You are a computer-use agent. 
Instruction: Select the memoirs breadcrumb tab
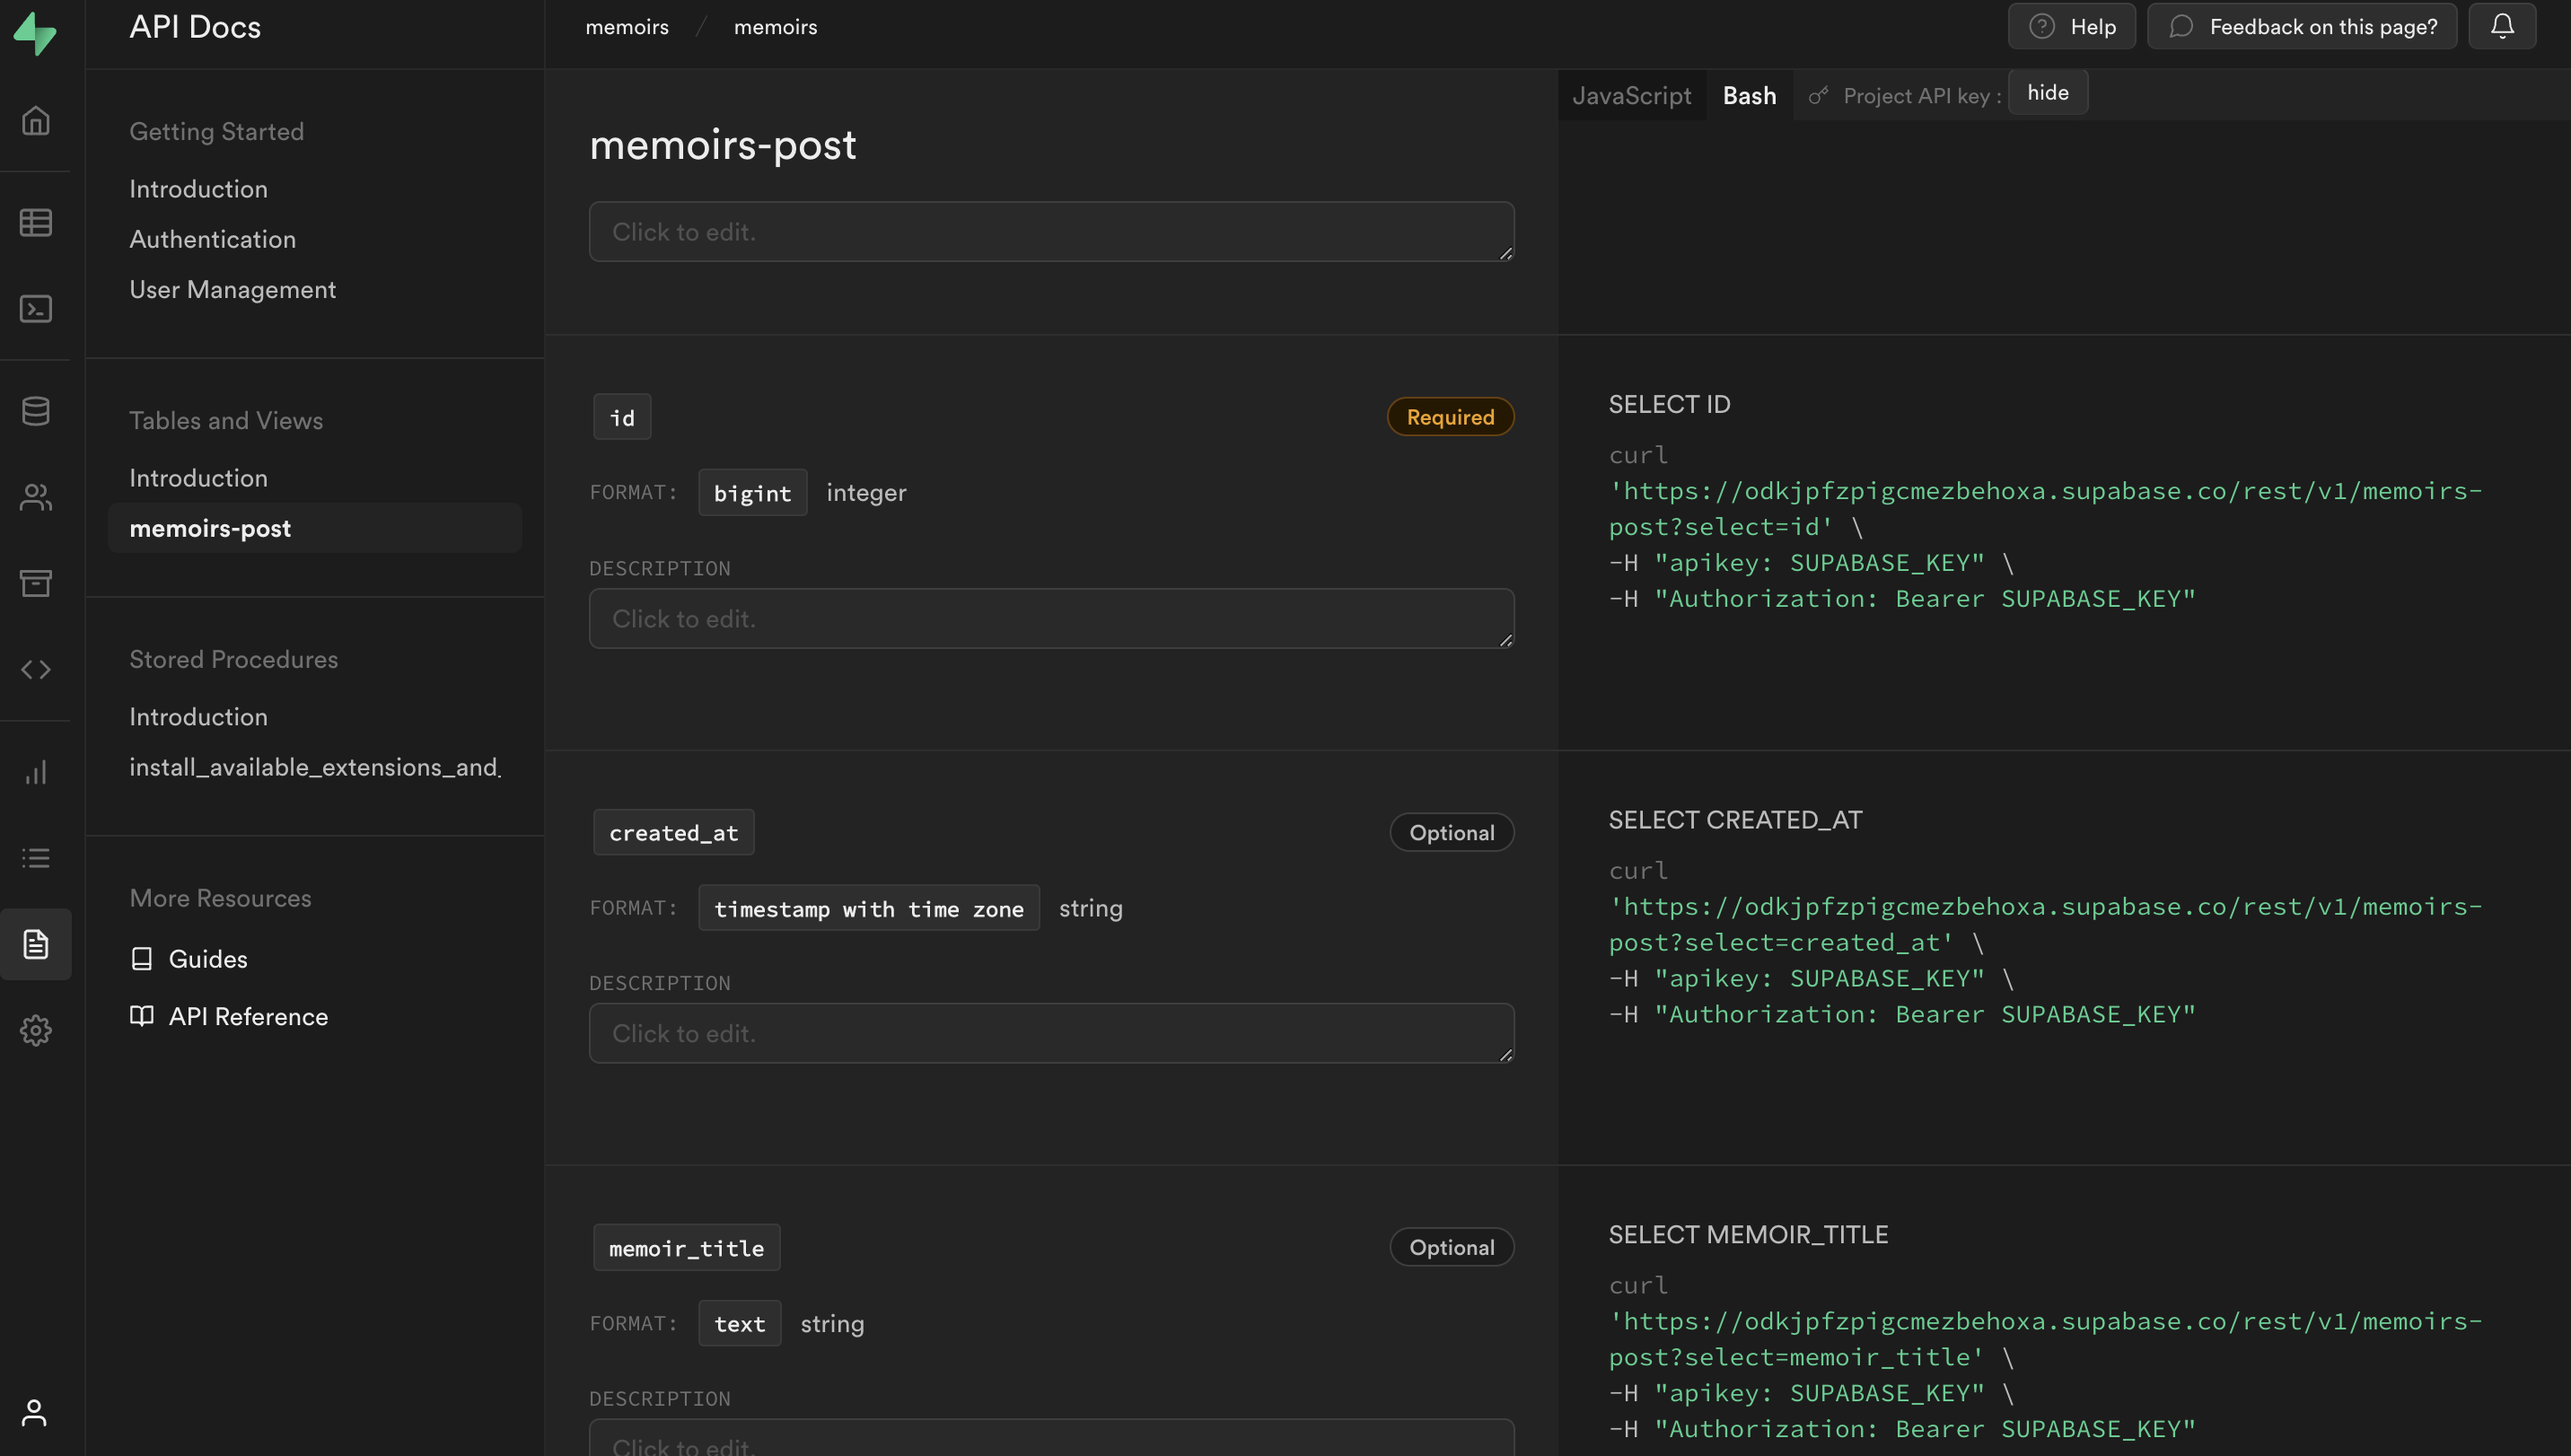(627, 26)
